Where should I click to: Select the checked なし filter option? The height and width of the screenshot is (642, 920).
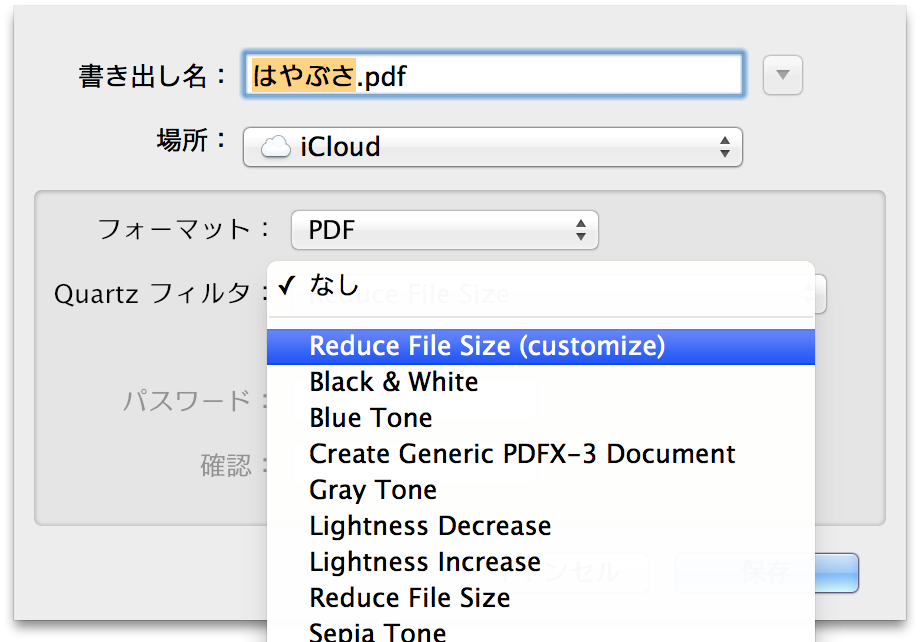pyautogui.click(x=540, y=286)
